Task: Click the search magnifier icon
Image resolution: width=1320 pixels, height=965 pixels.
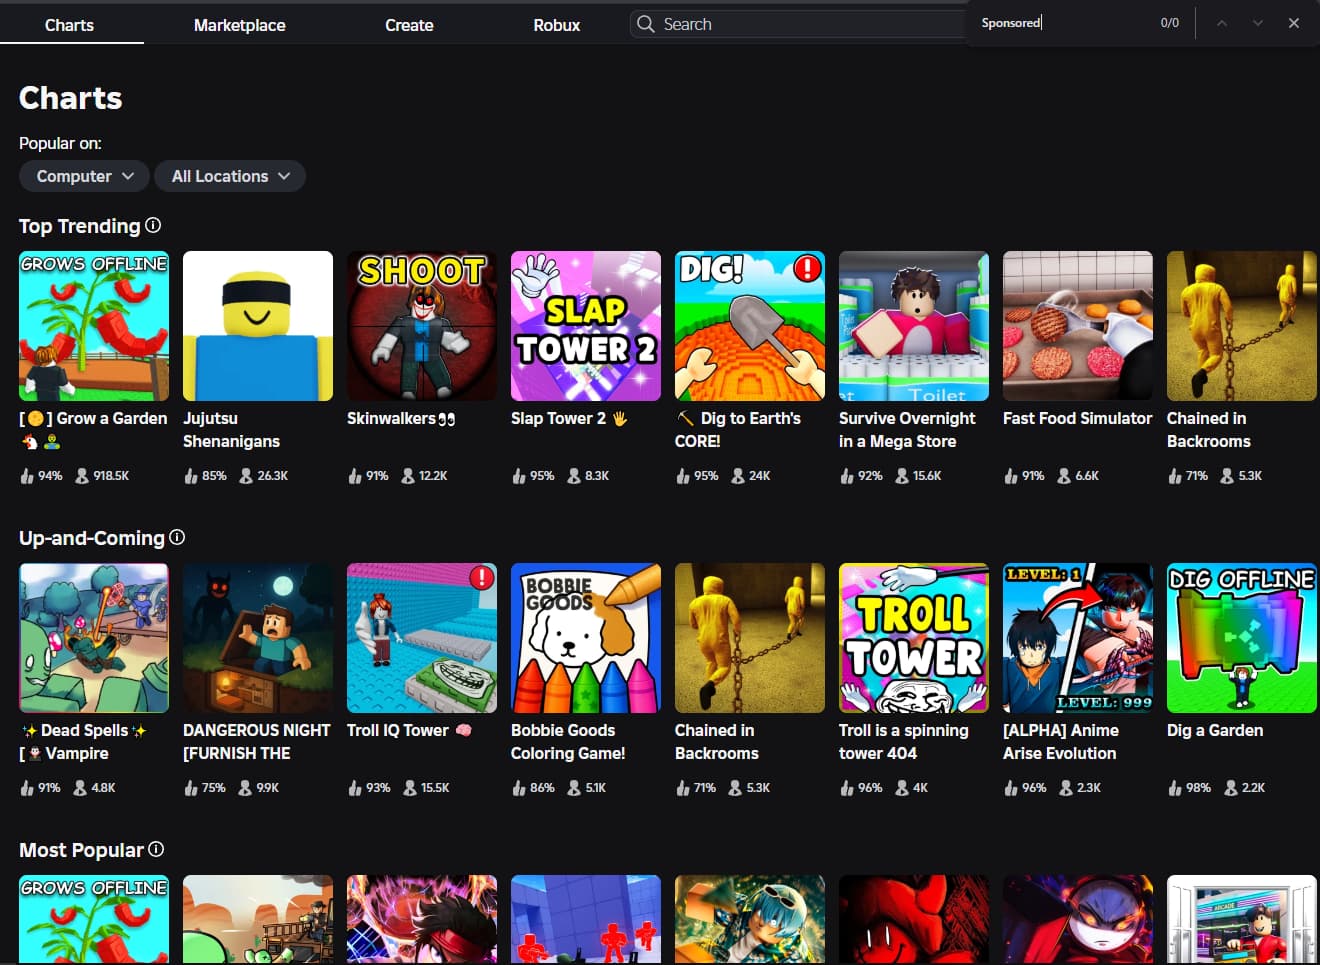Action: pyautogui.click(x=646, y=24)
